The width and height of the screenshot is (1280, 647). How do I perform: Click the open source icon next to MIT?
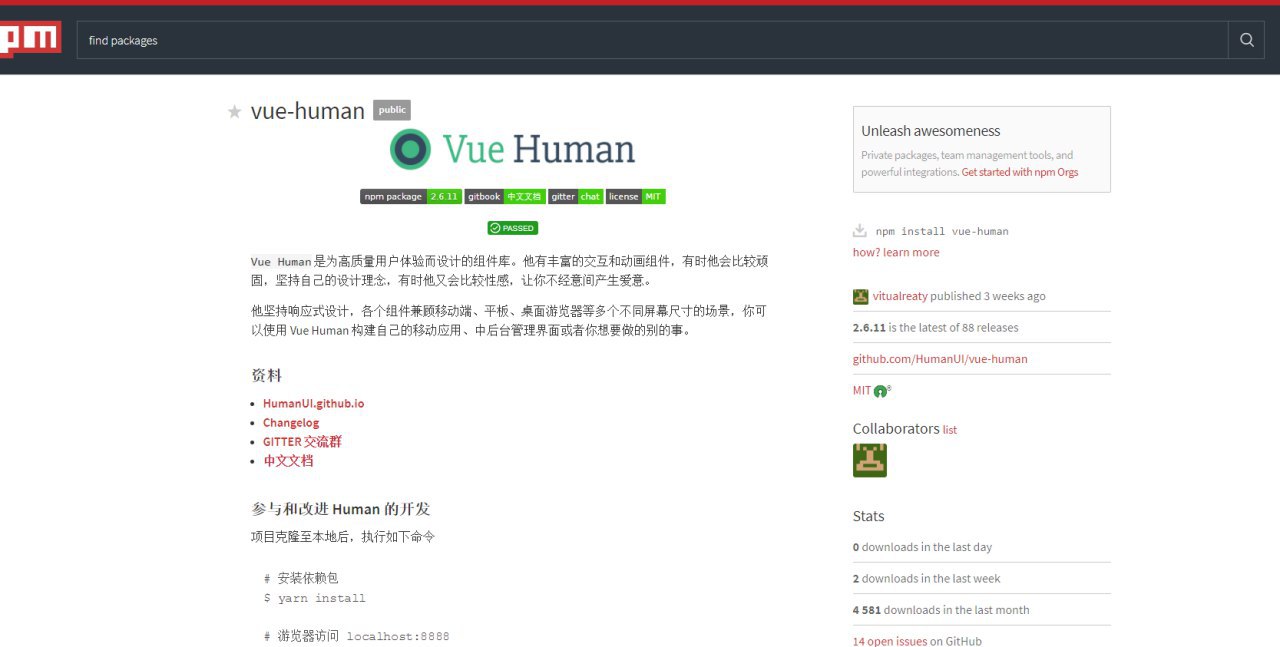pos(881,391)
